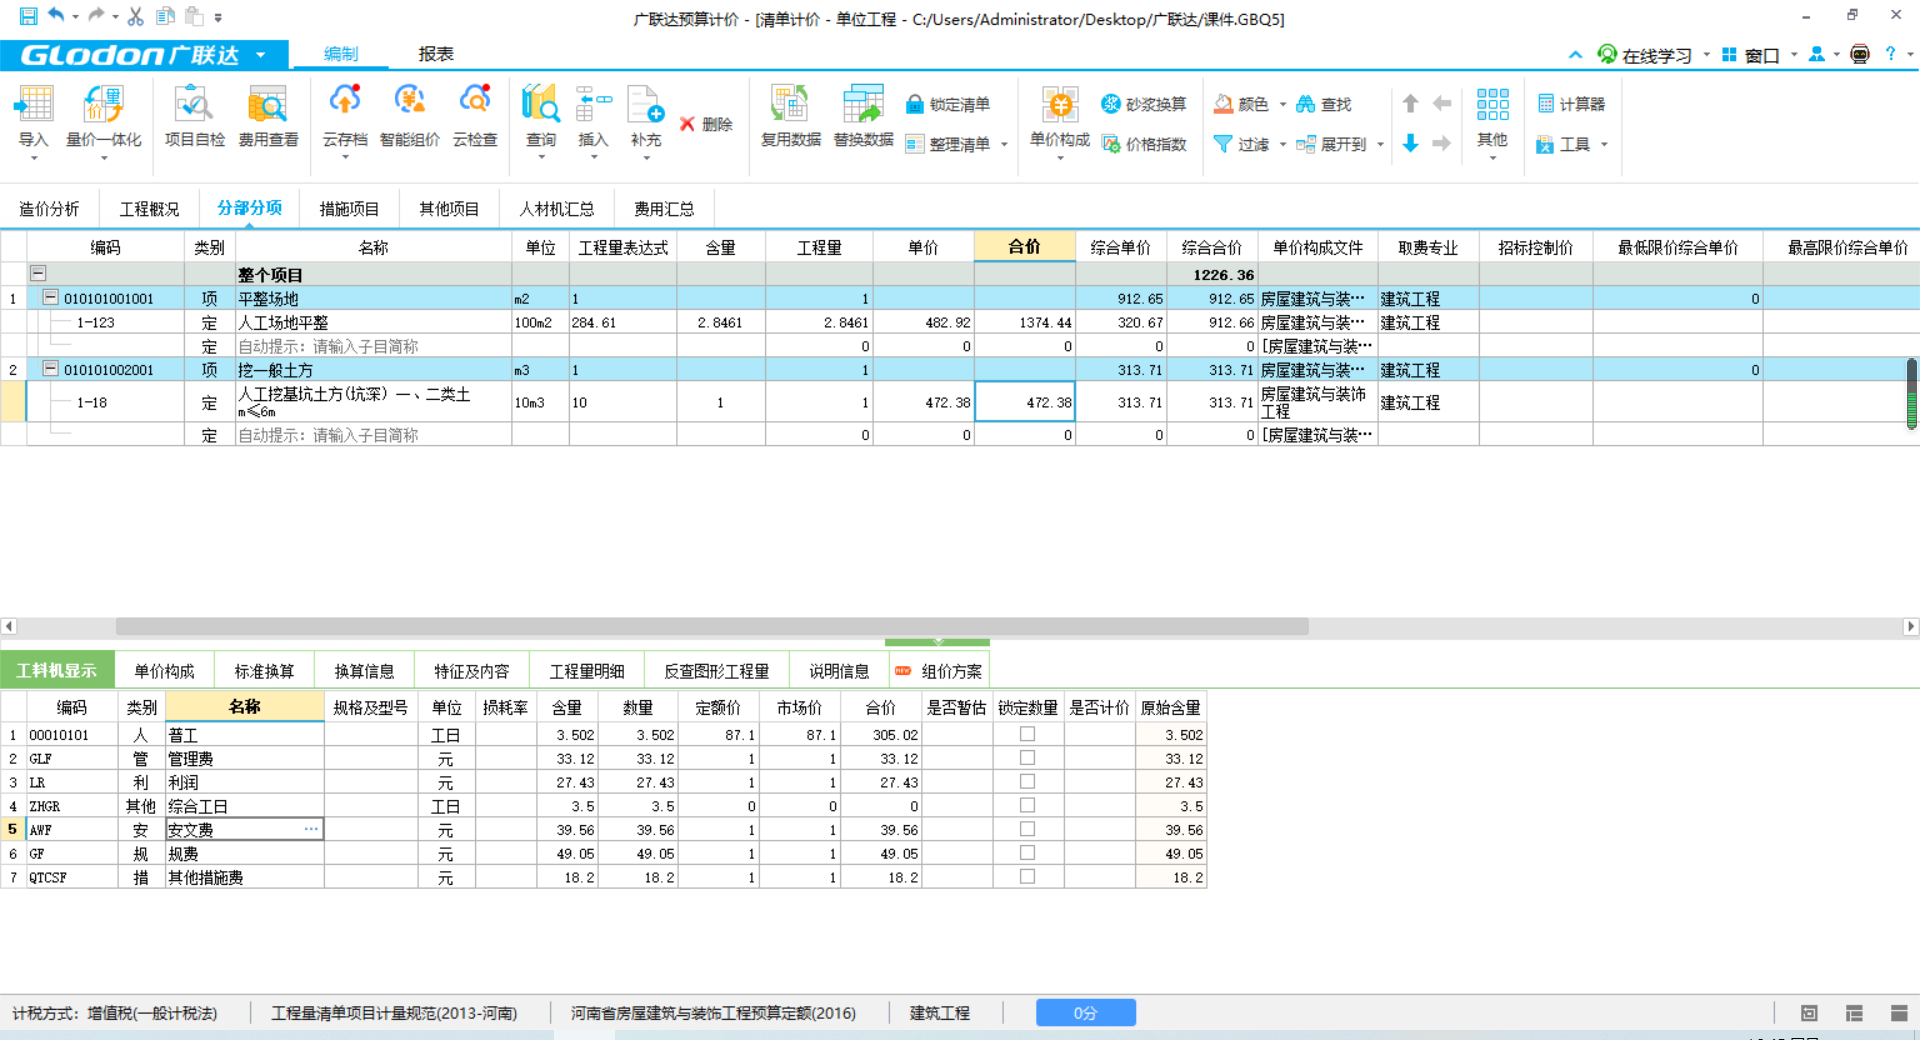
Task: Move row up with gray up arrow
Action: point(1410,103)
